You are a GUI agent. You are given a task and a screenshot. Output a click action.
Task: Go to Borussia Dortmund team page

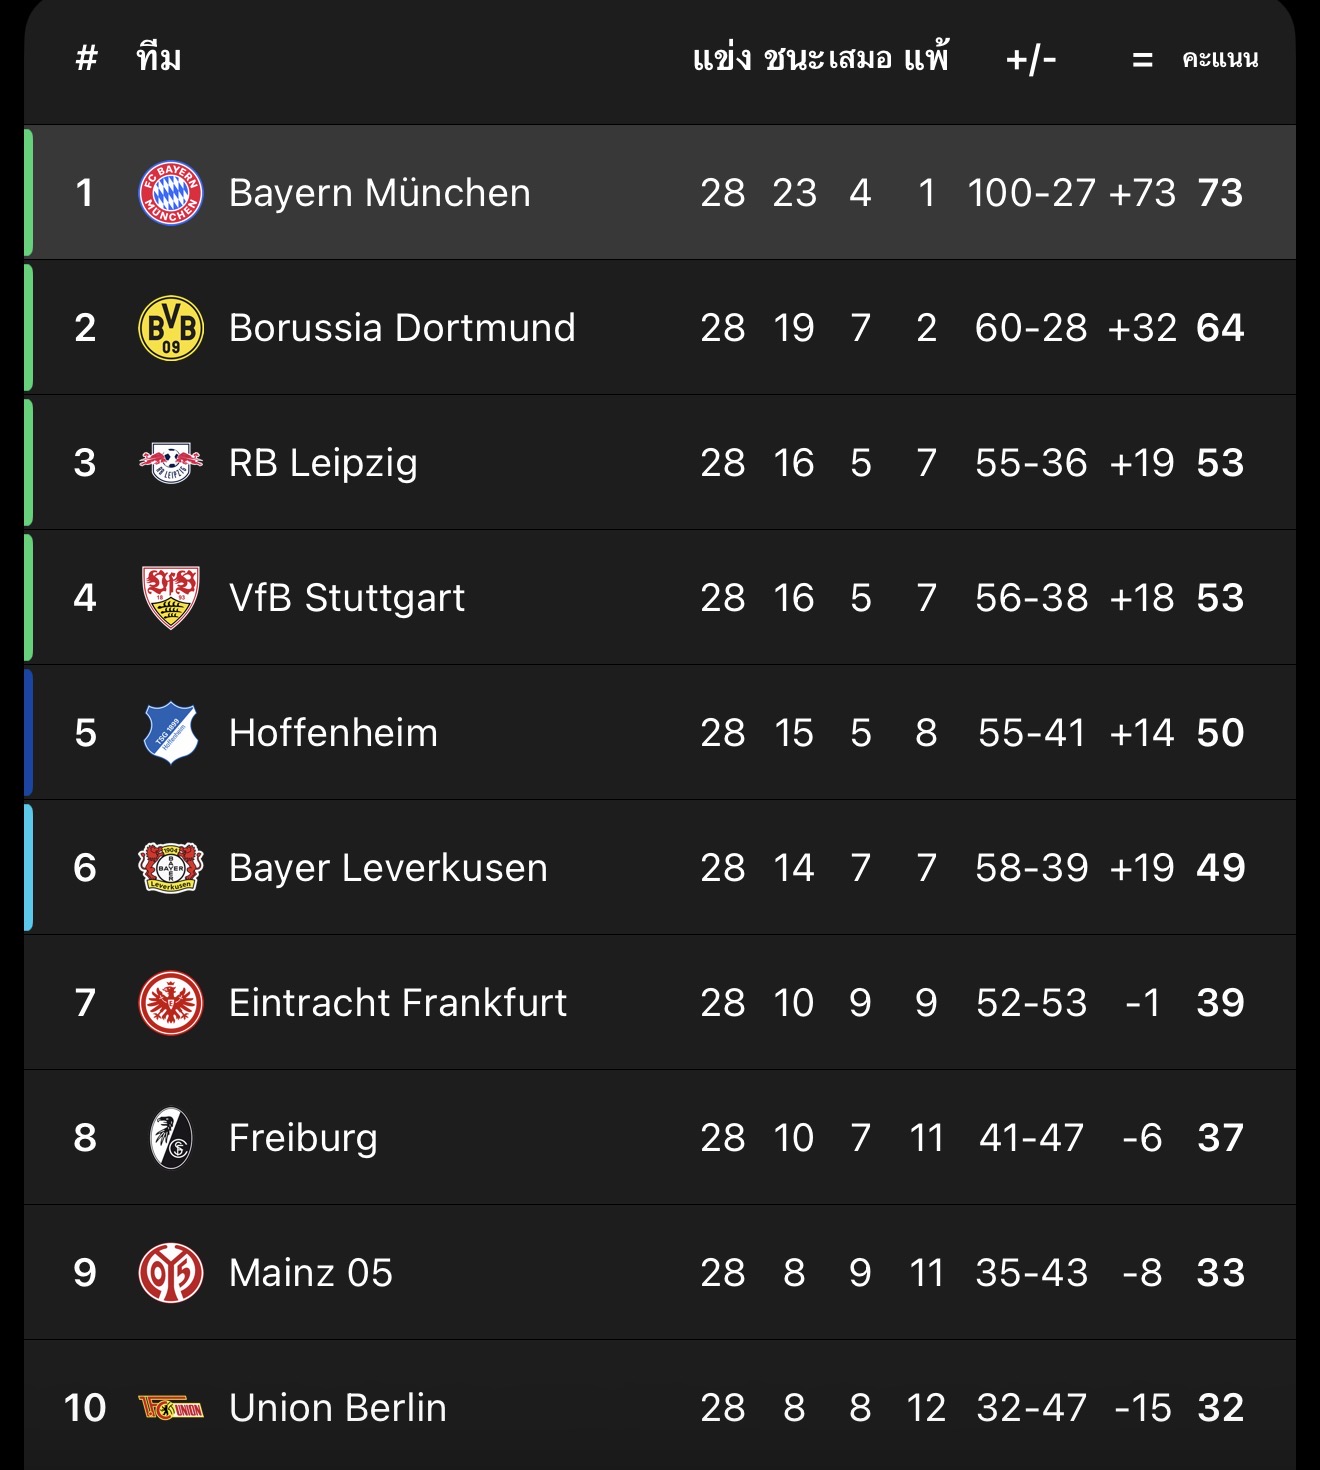coord(402,328)
